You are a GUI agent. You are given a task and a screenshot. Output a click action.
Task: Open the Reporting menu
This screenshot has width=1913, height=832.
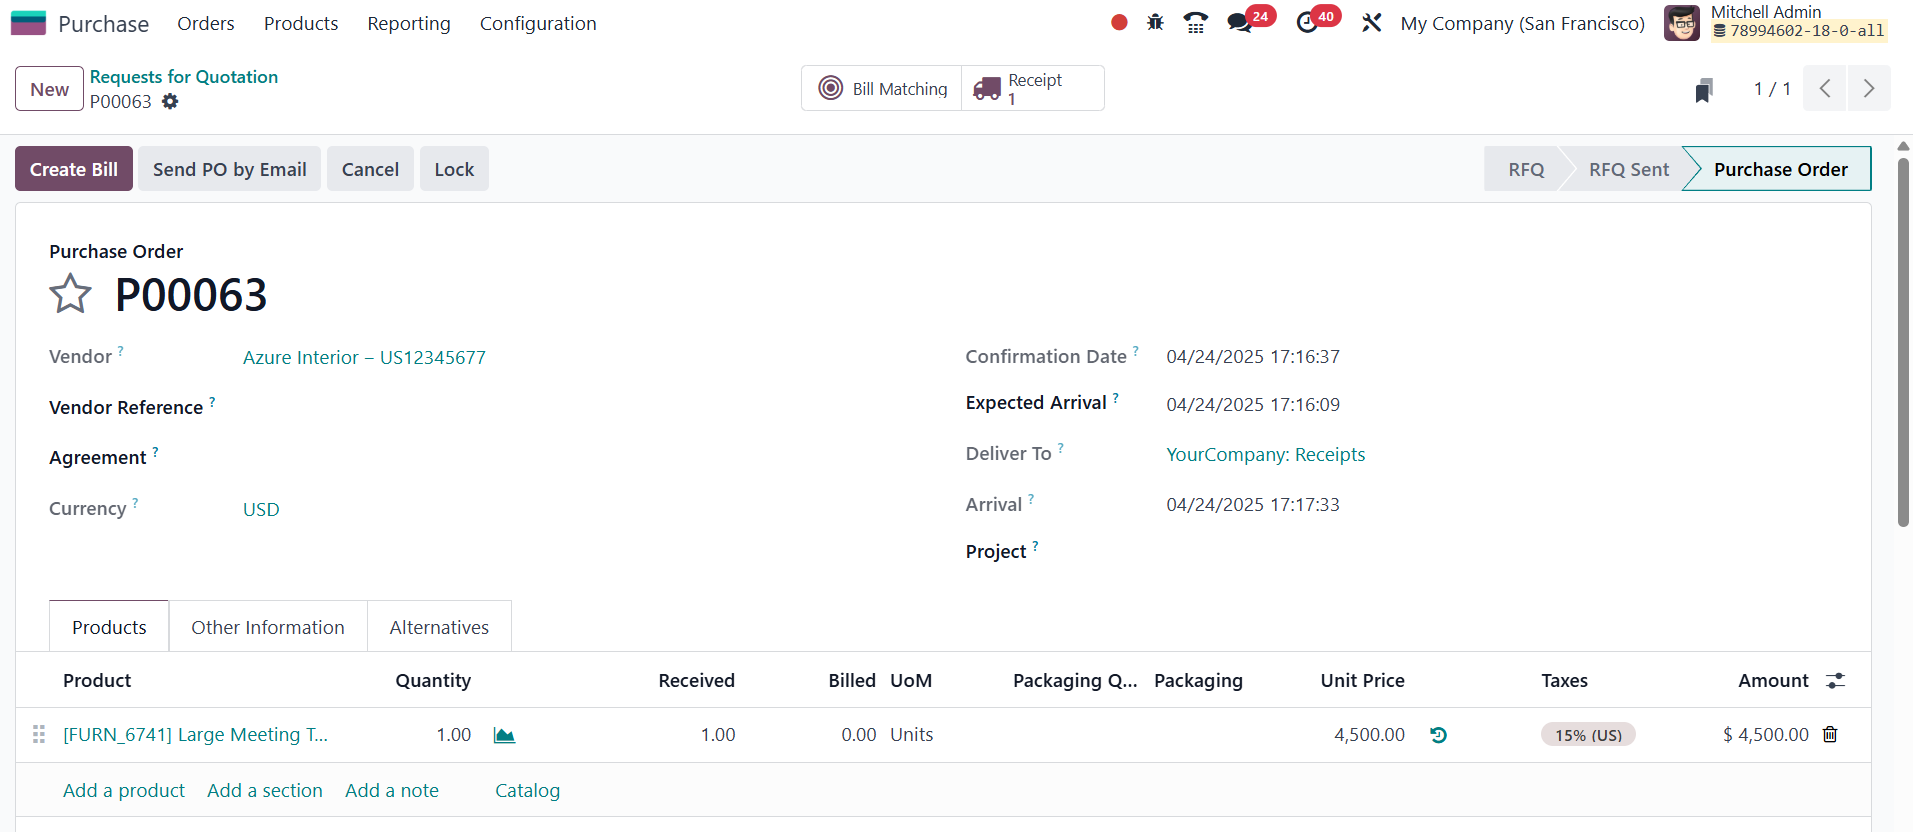click(x=408, y=23)
